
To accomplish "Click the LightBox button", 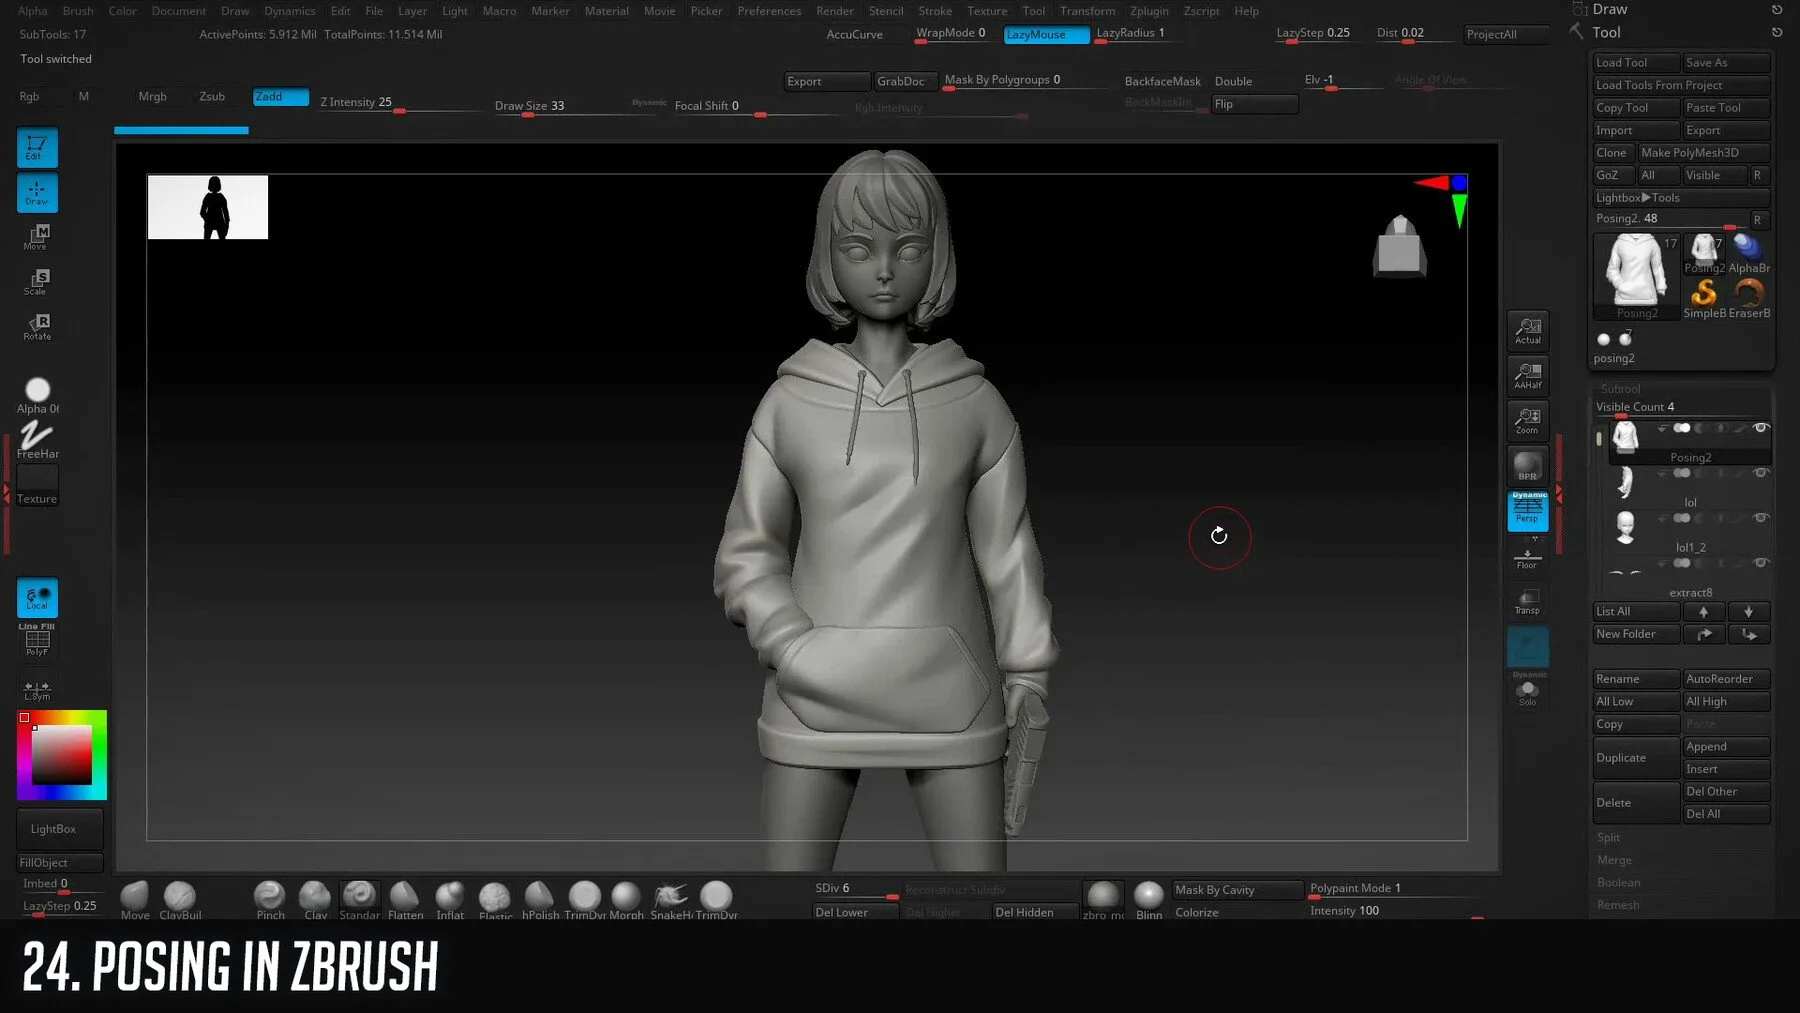I will click(x=59, y=829).
